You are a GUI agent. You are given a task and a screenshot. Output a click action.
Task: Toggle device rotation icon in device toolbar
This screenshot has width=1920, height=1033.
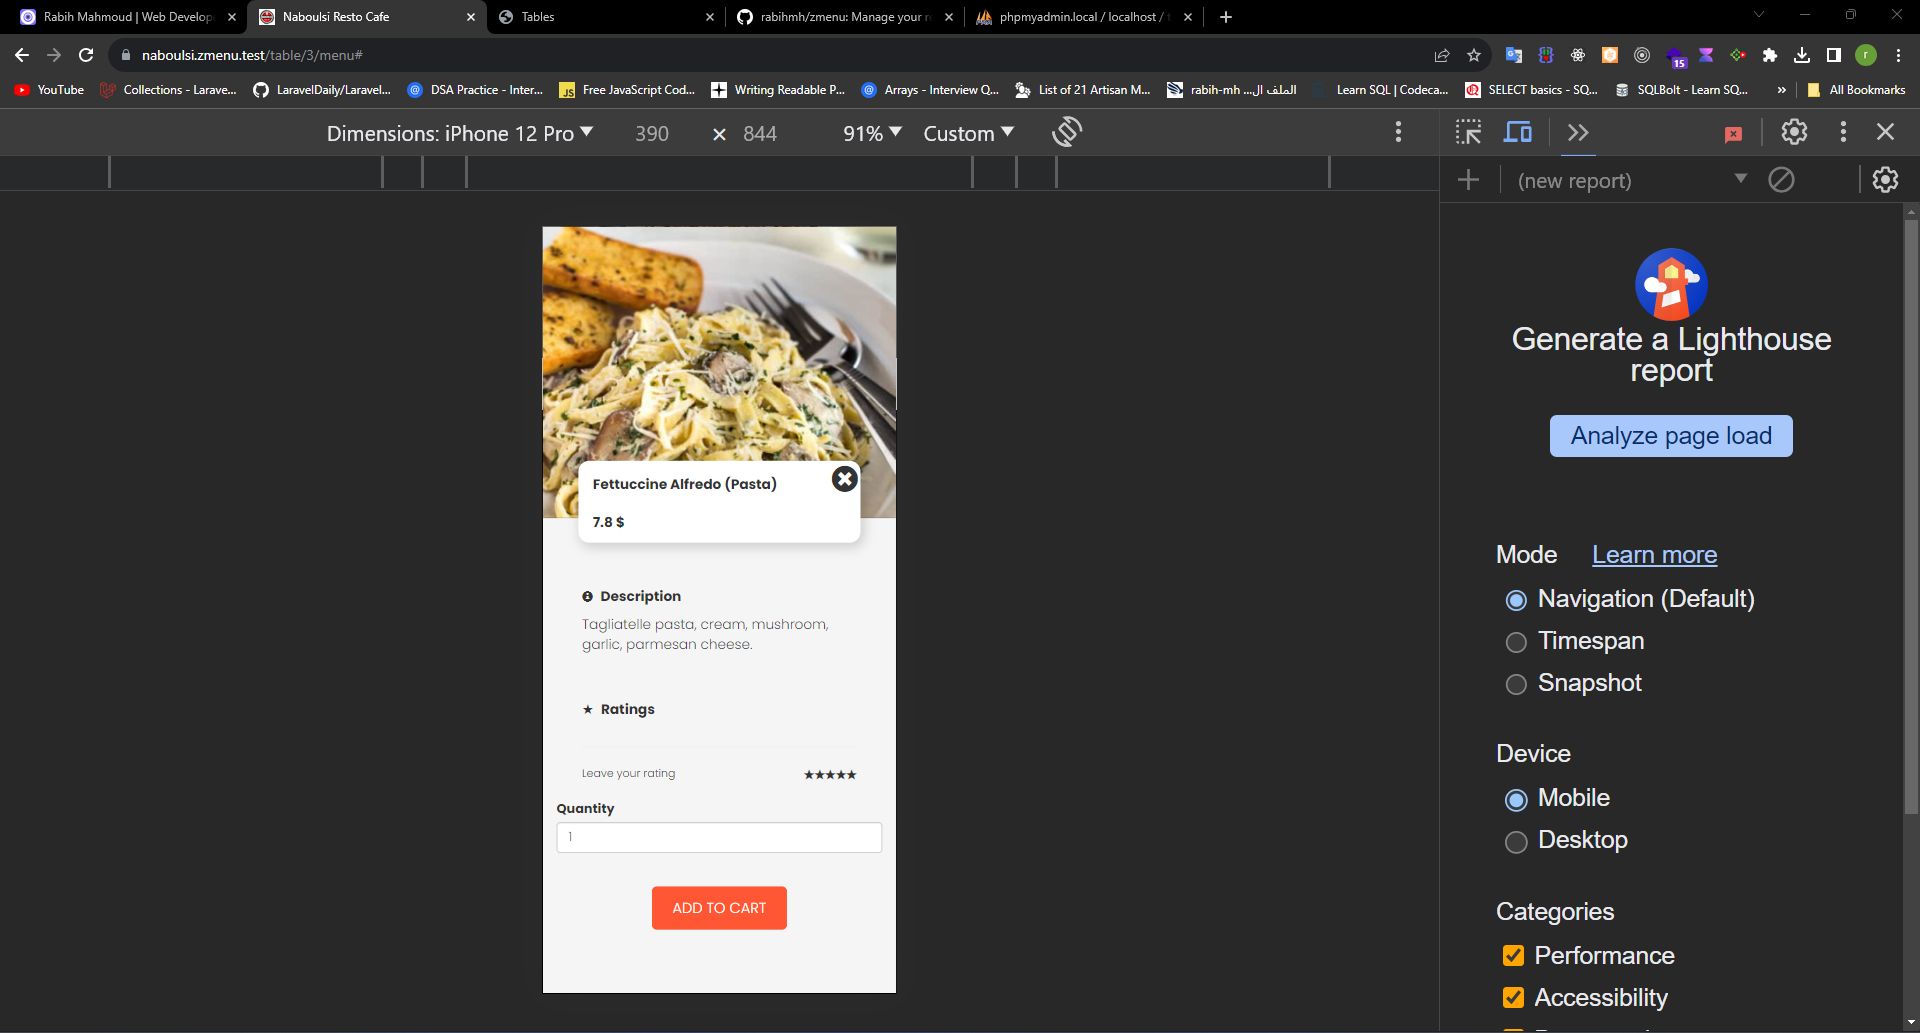pos(1067,132)
